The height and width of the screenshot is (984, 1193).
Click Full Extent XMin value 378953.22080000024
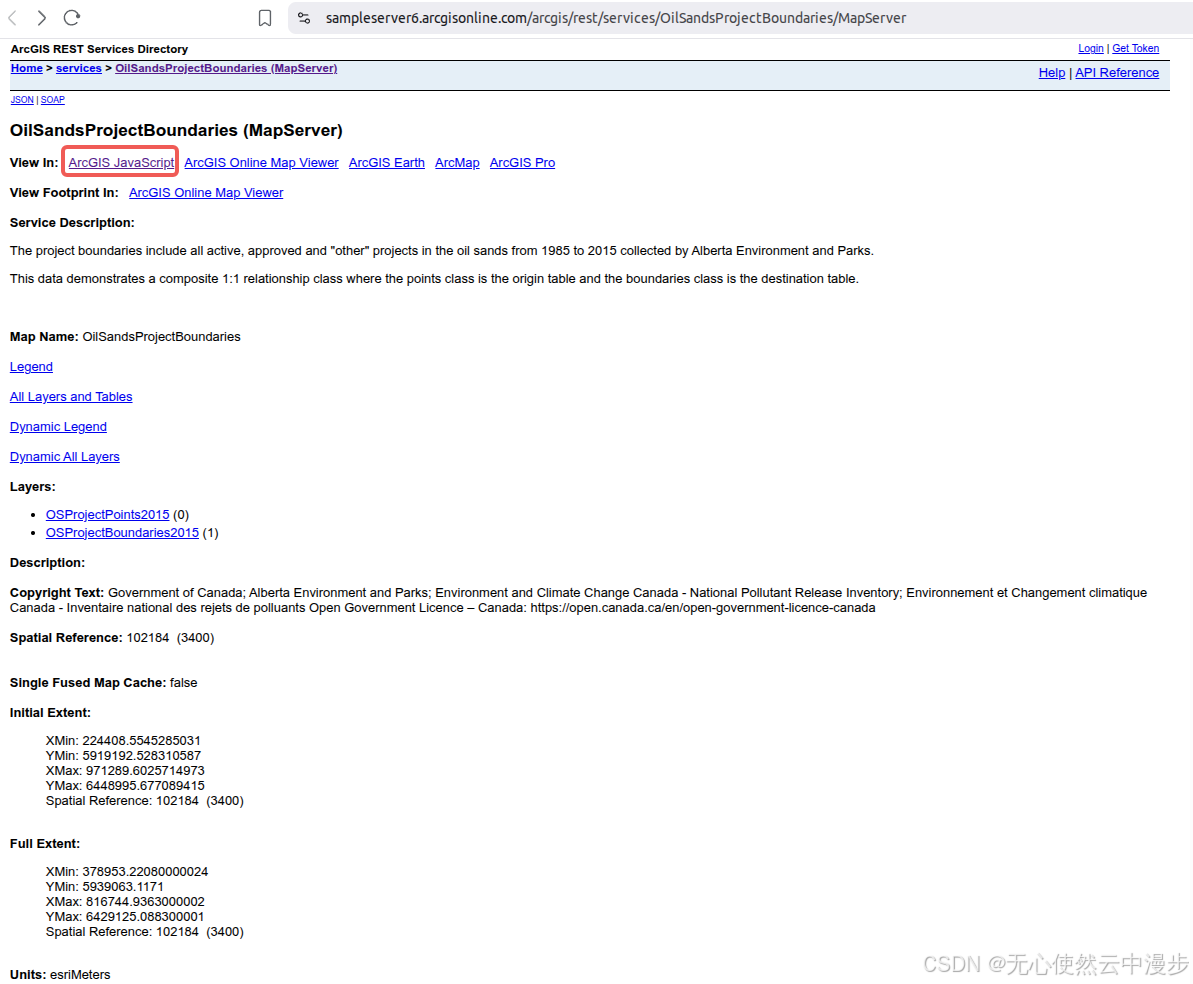coord(145,872)
